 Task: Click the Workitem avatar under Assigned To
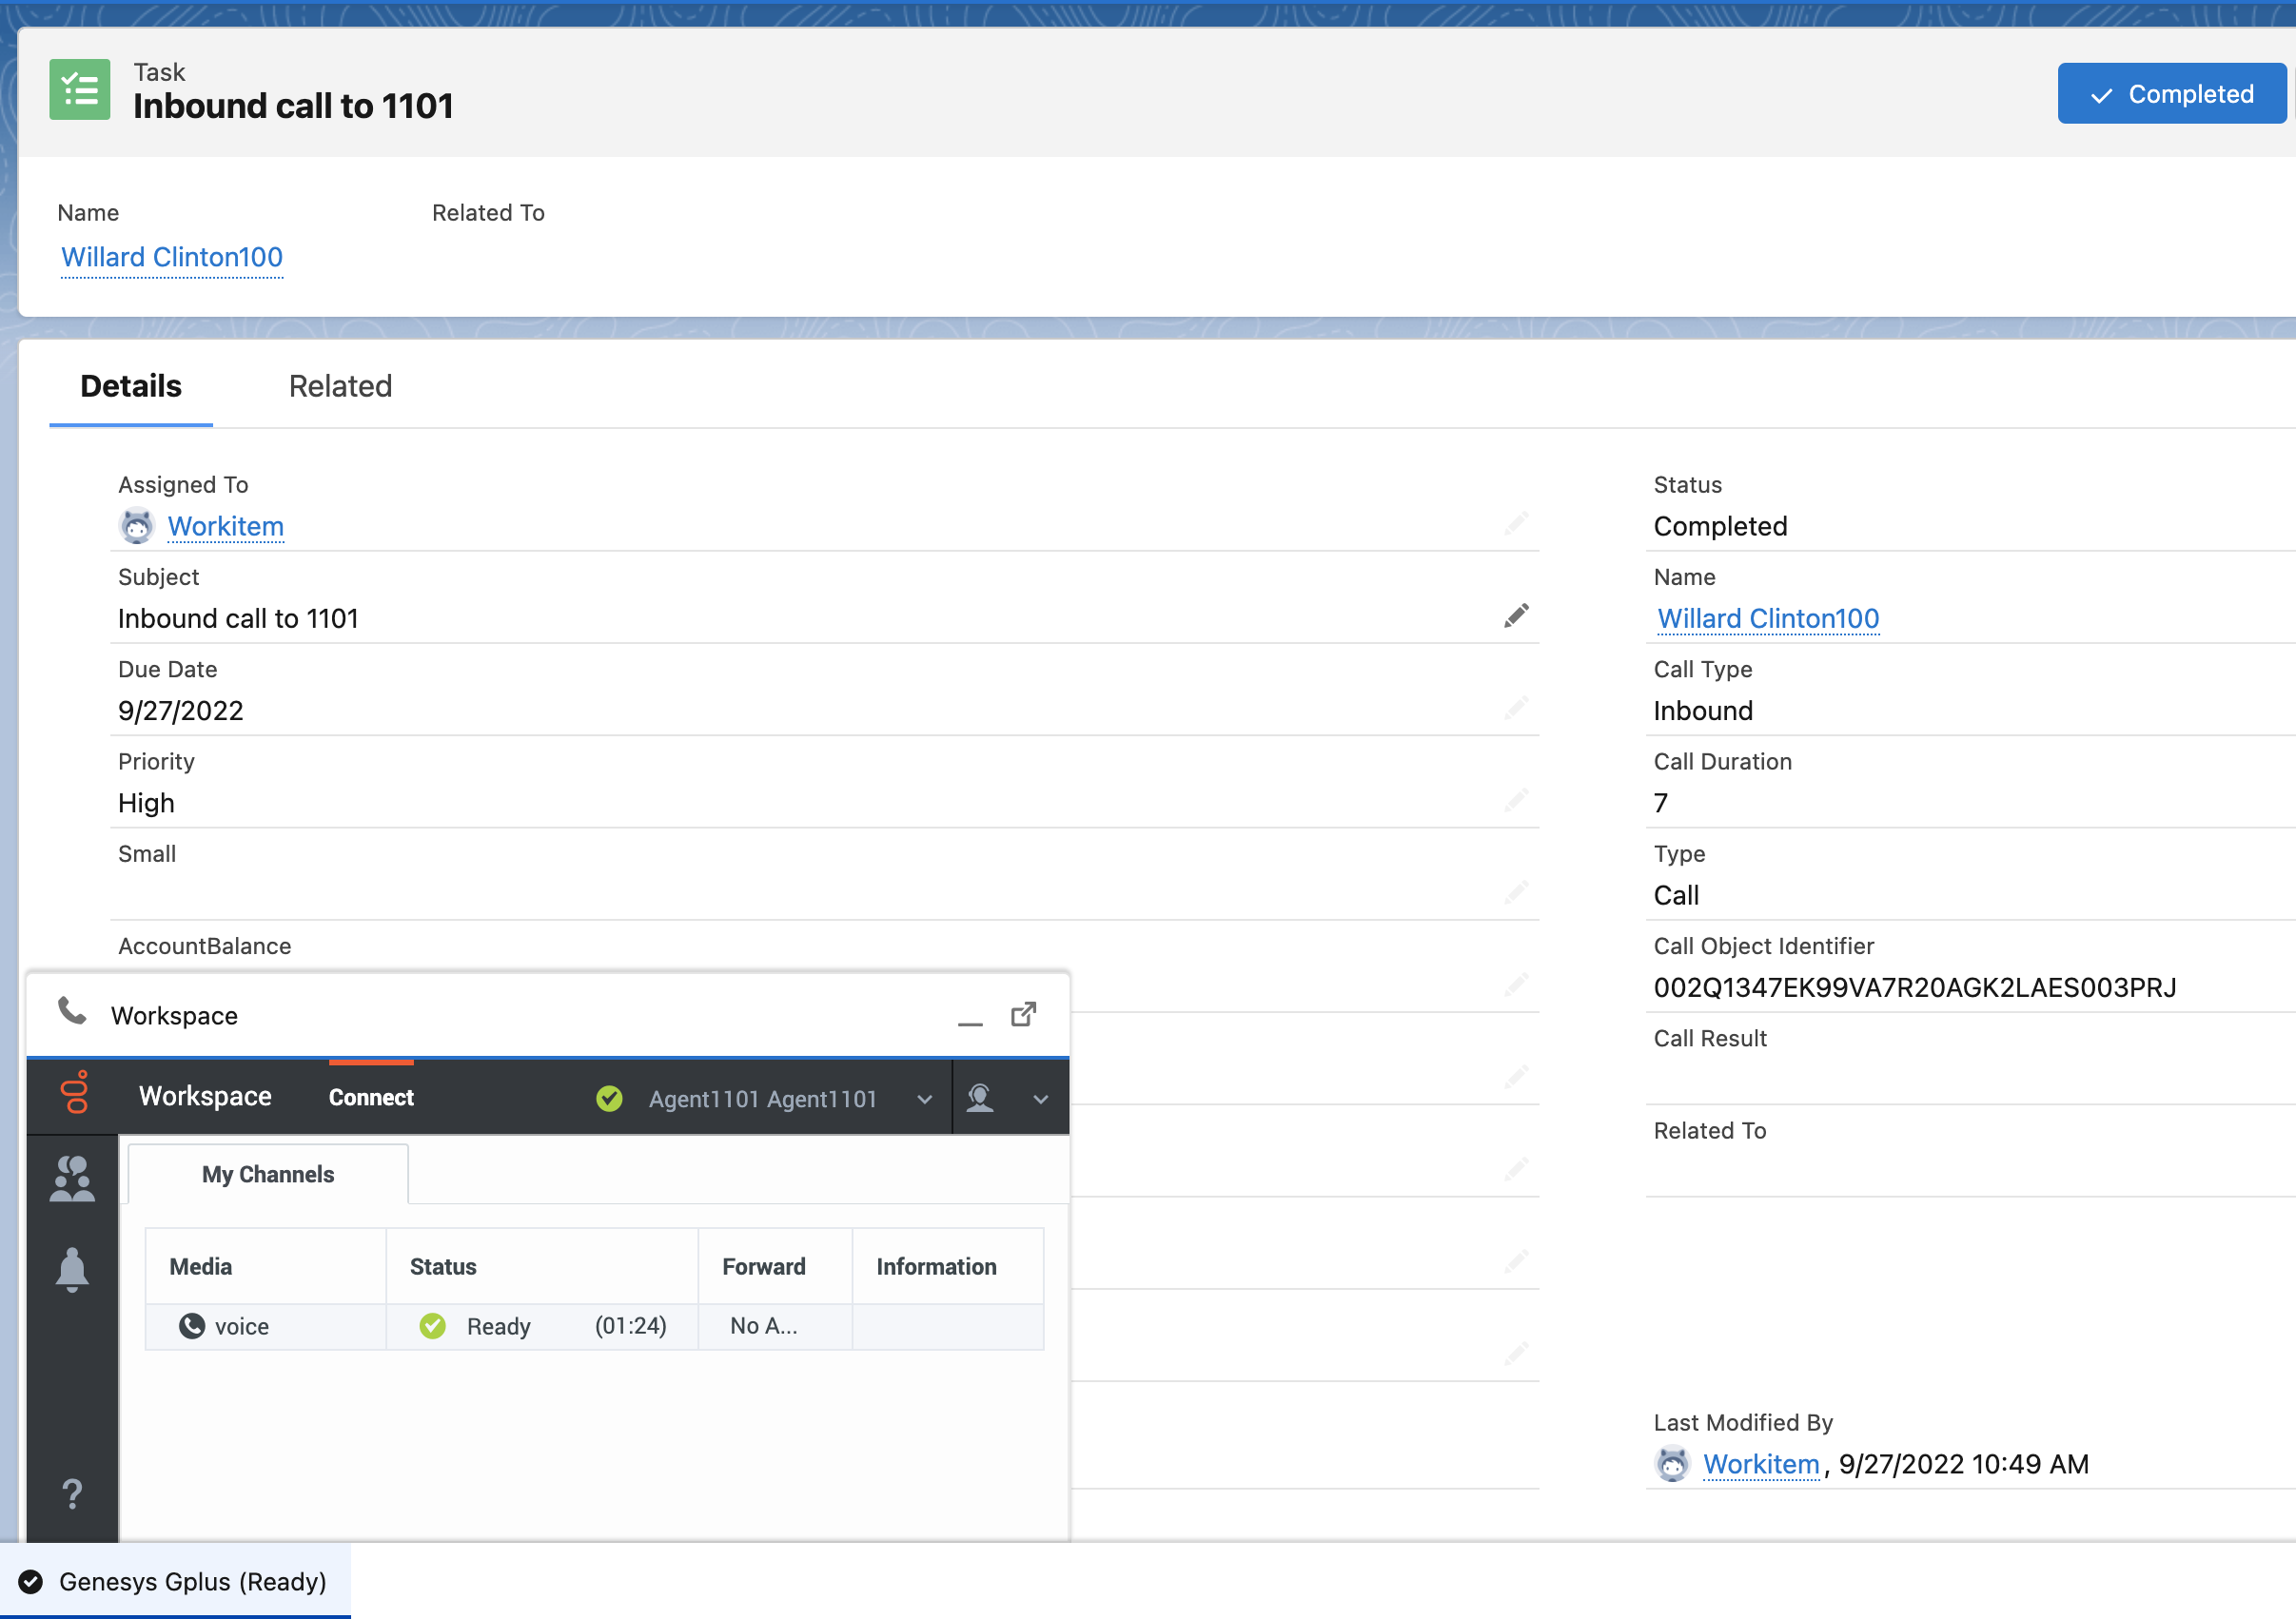[137, 526]
